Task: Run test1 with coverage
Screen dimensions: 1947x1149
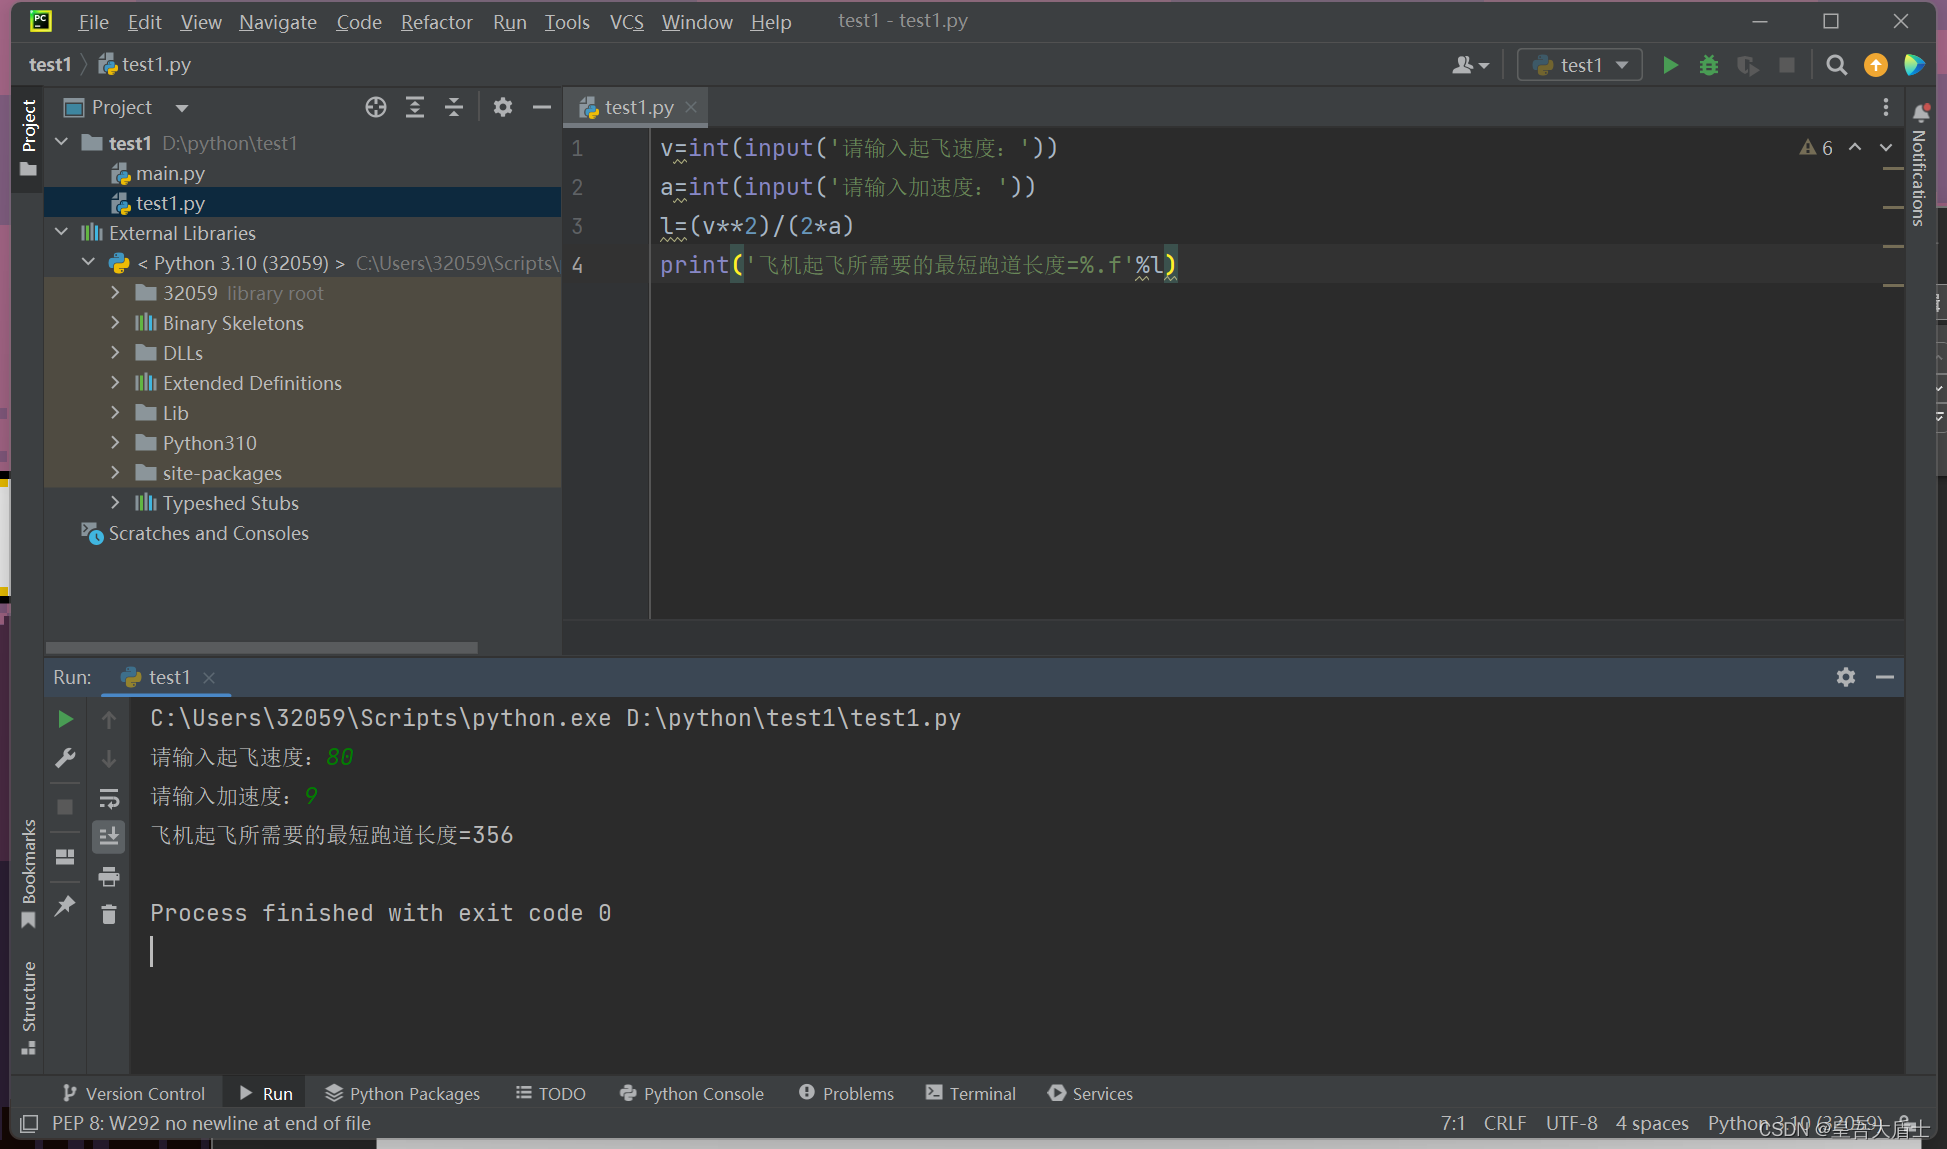Action: point(1748,64)
